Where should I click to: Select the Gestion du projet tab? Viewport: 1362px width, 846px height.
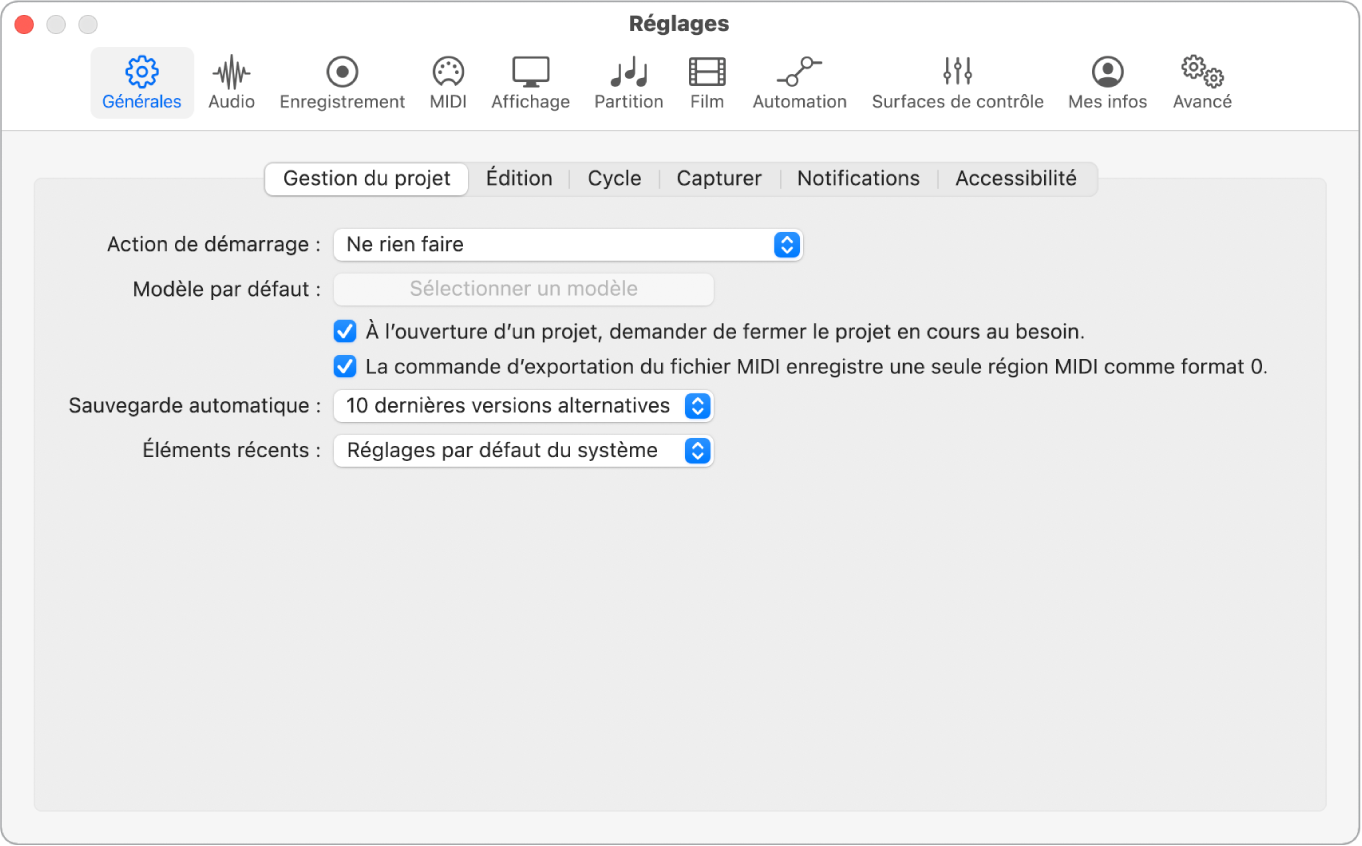click(x=367, y=179)
